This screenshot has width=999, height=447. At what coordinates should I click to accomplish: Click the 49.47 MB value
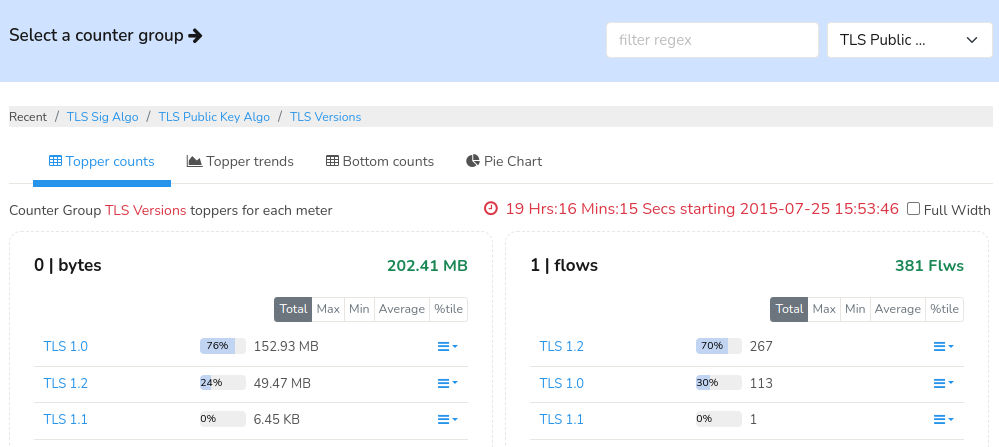pos(282,383)
